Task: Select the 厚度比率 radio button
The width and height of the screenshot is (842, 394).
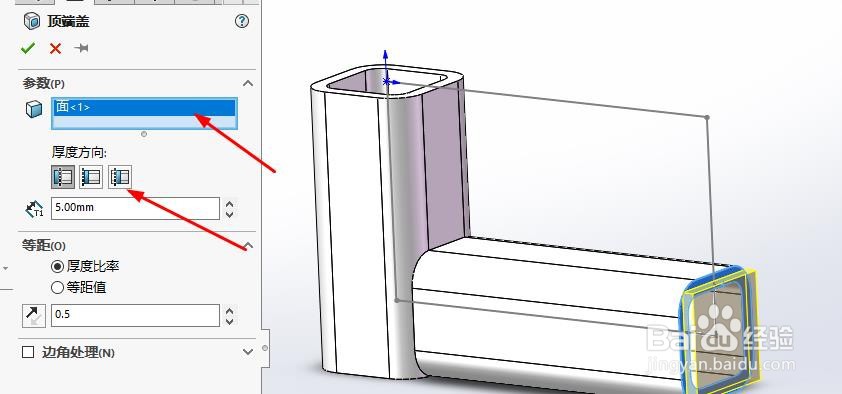Action: pos(57,266)
